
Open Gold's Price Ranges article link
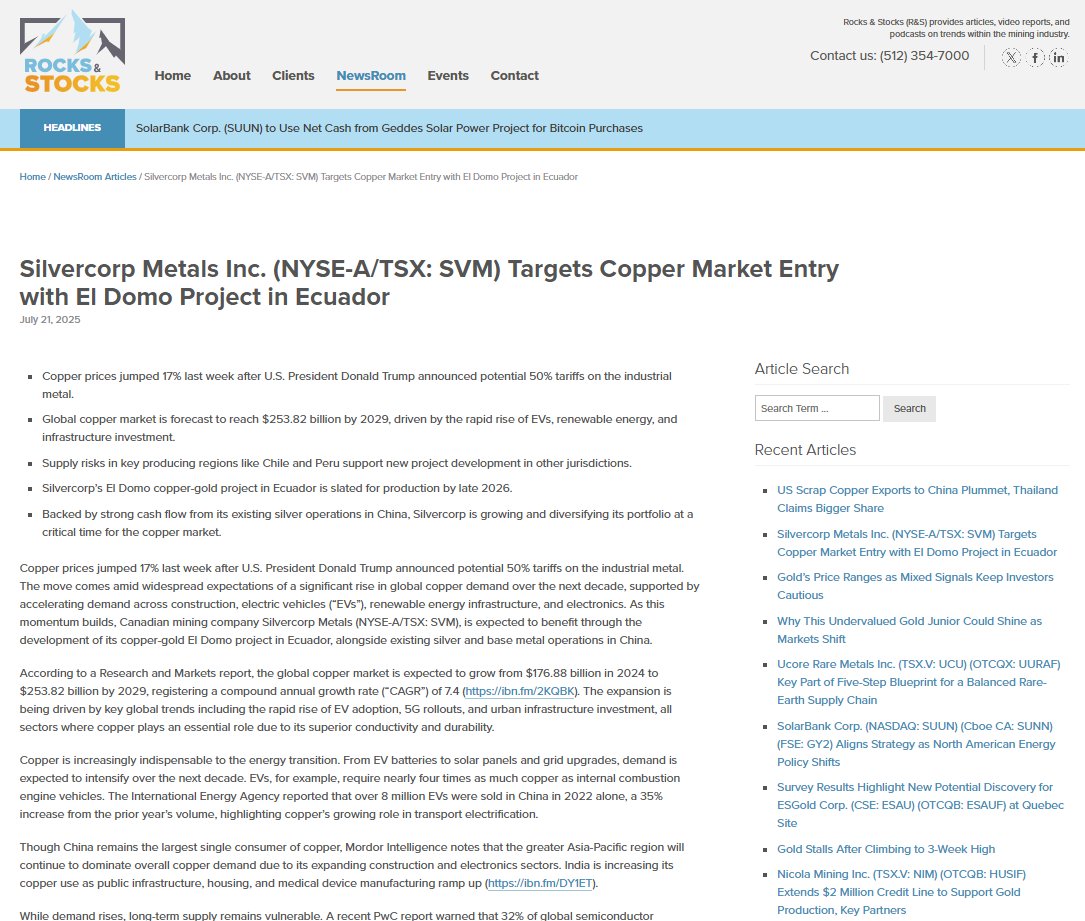pos(915,586)
